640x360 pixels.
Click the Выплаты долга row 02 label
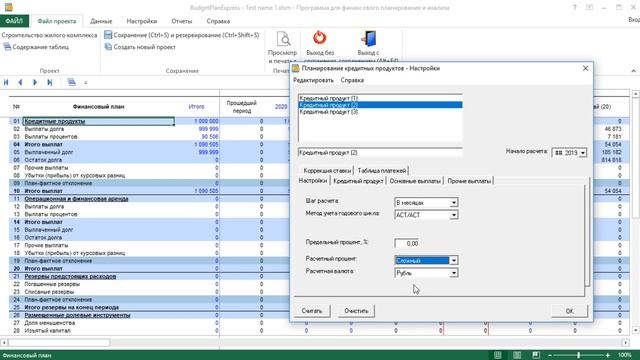44,129
